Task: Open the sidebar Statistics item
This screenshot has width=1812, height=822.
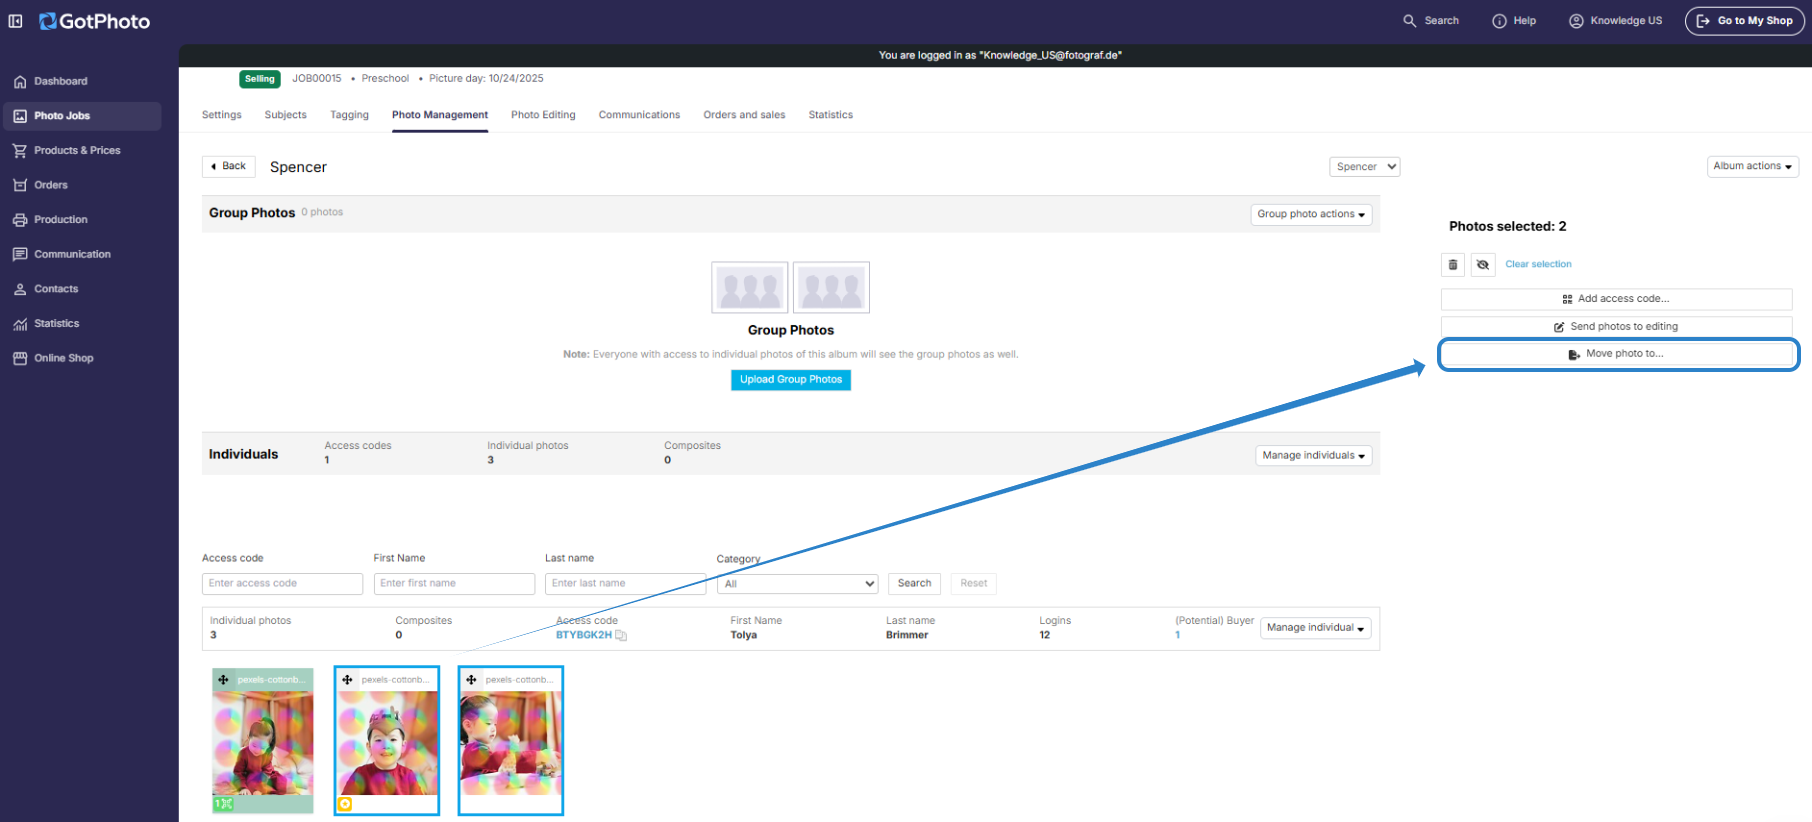Action: (82, 324)
